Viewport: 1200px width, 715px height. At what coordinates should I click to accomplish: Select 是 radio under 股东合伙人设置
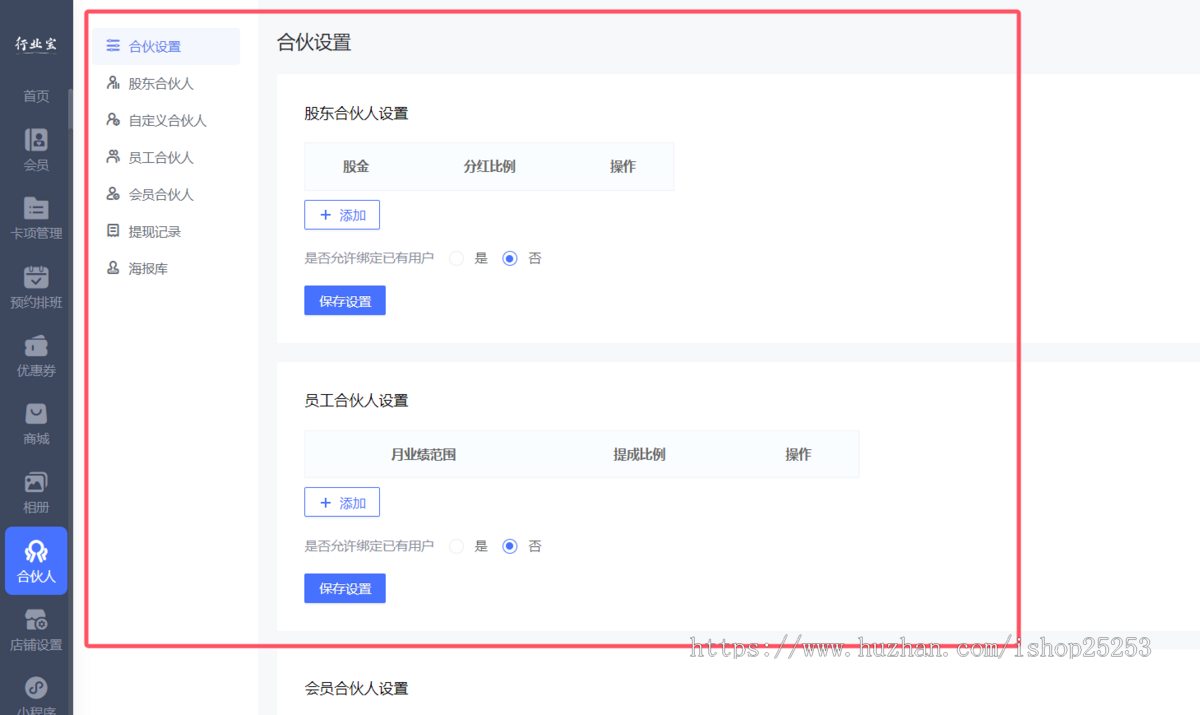(456, 258)
